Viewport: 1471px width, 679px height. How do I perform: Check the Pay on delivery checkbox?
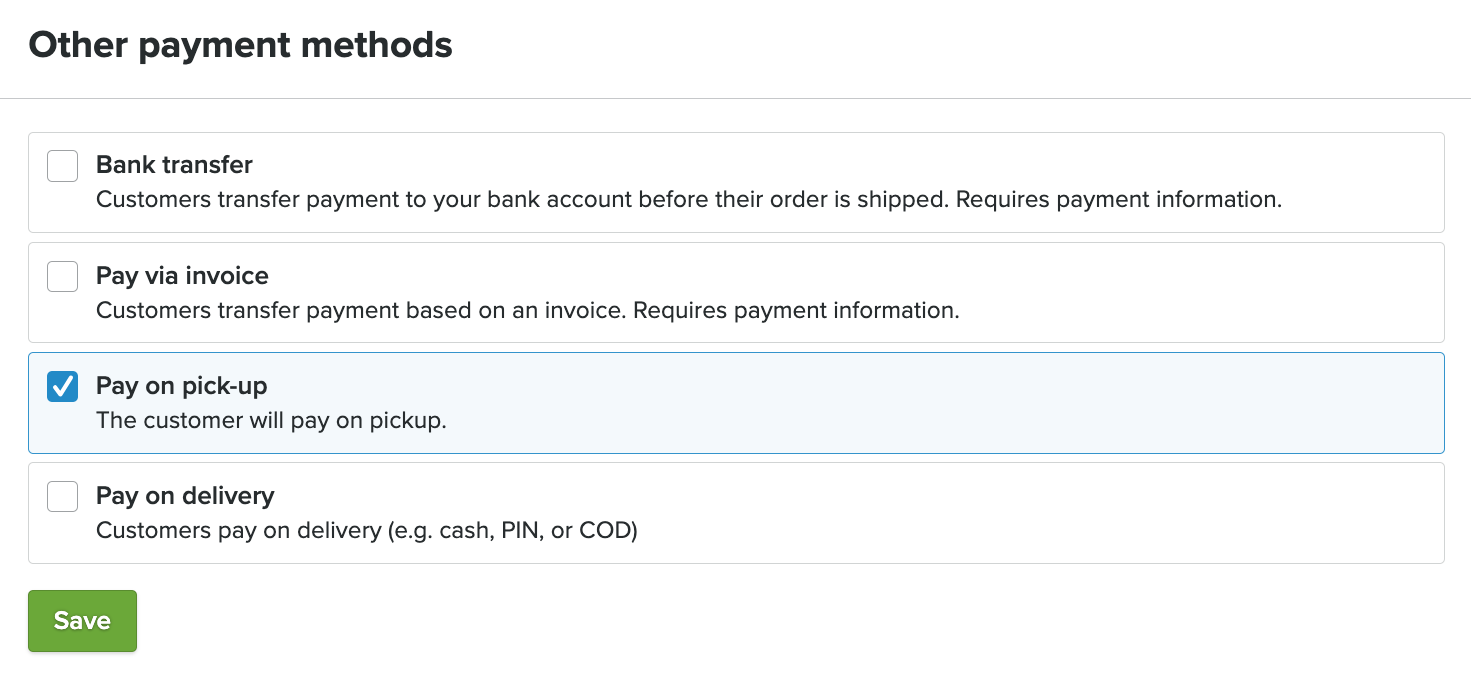pos(62,496)
